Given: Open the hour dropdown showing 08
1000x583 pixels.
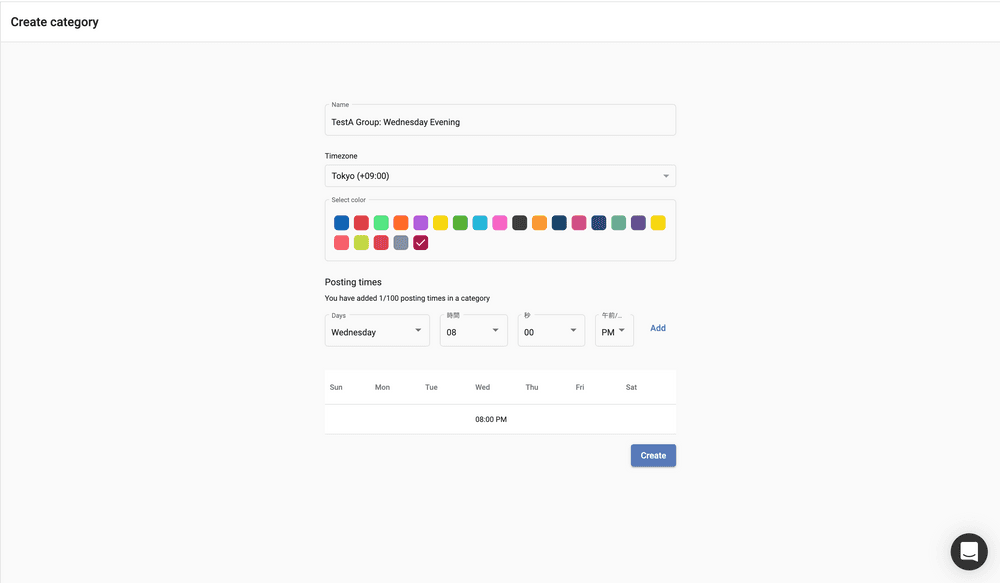Looking at the screenshot, I should tap(473, 332).
